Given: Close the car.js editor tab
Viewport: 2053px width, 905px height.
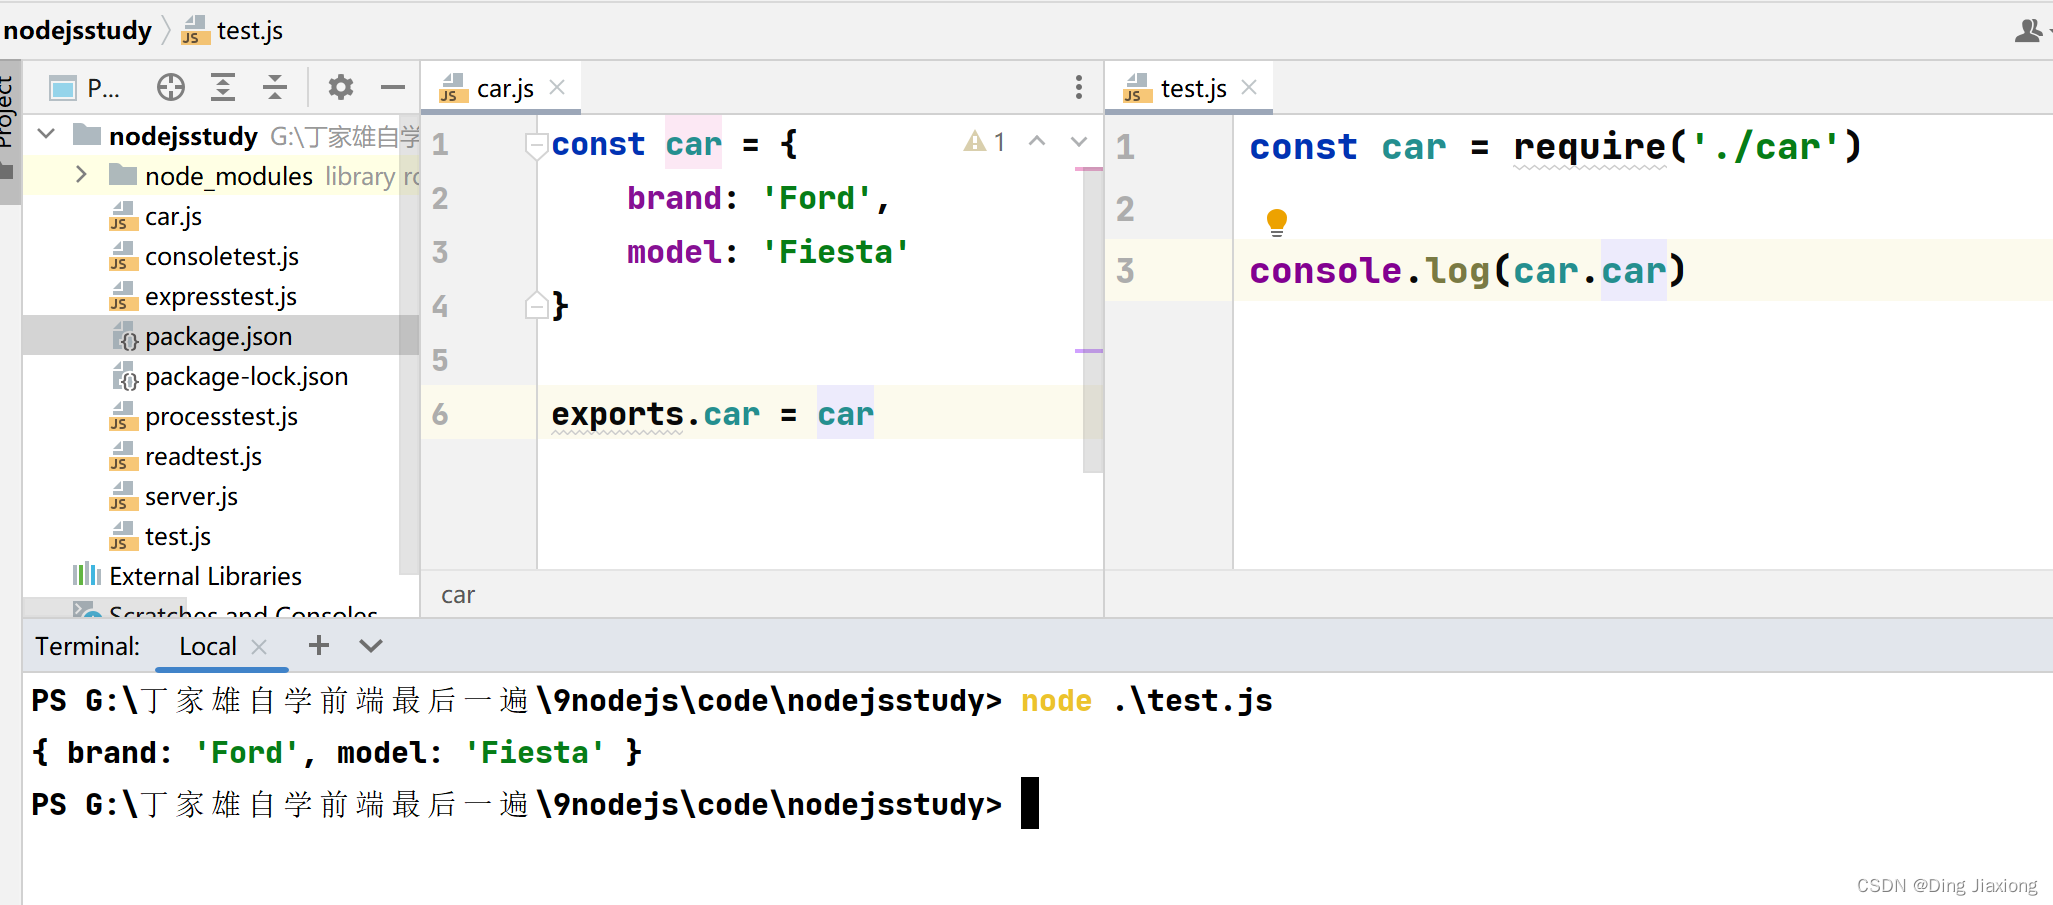Looking at the screenshot, I should pos(557,88).
